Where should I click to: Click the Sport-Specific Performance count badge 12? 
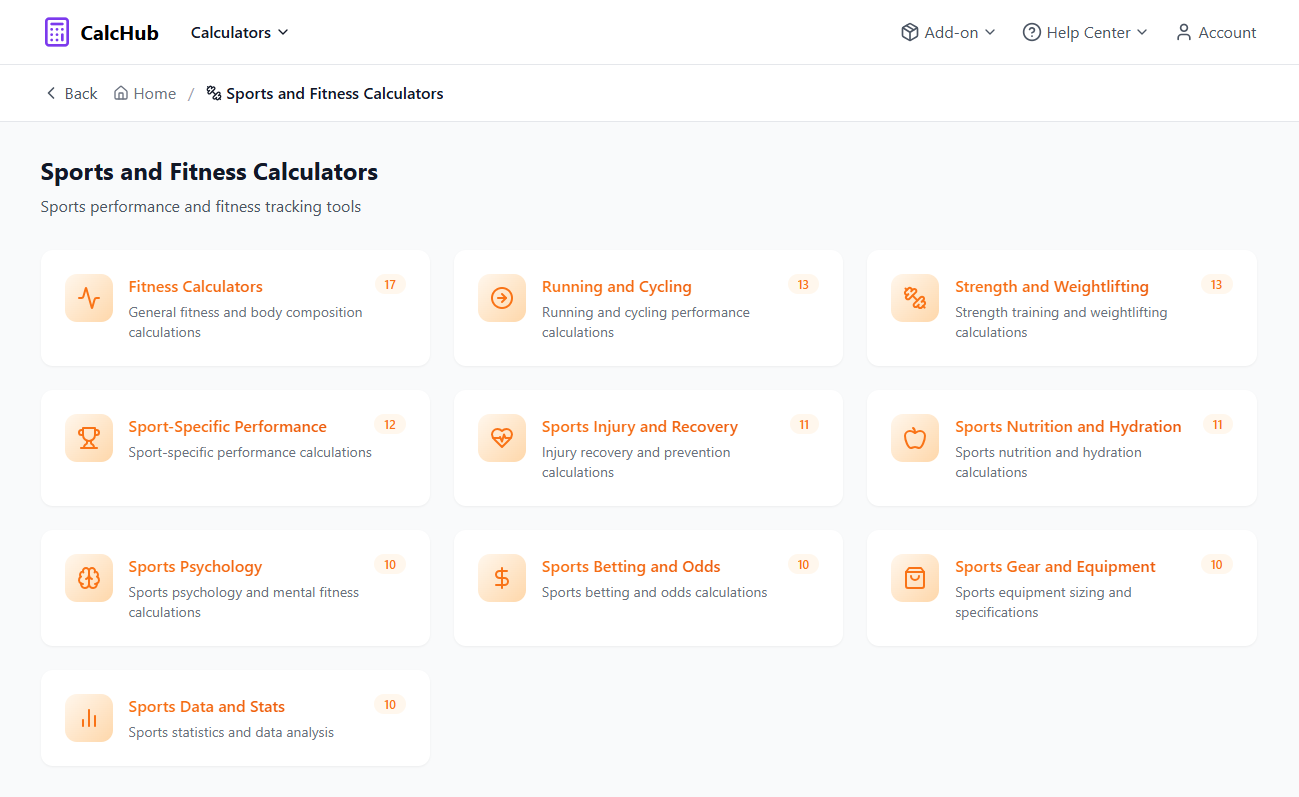coord(390,425)
